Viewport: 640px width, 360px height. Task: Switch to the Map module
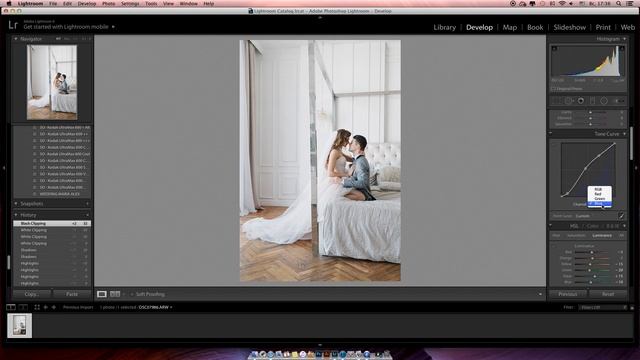click(510, 27)
